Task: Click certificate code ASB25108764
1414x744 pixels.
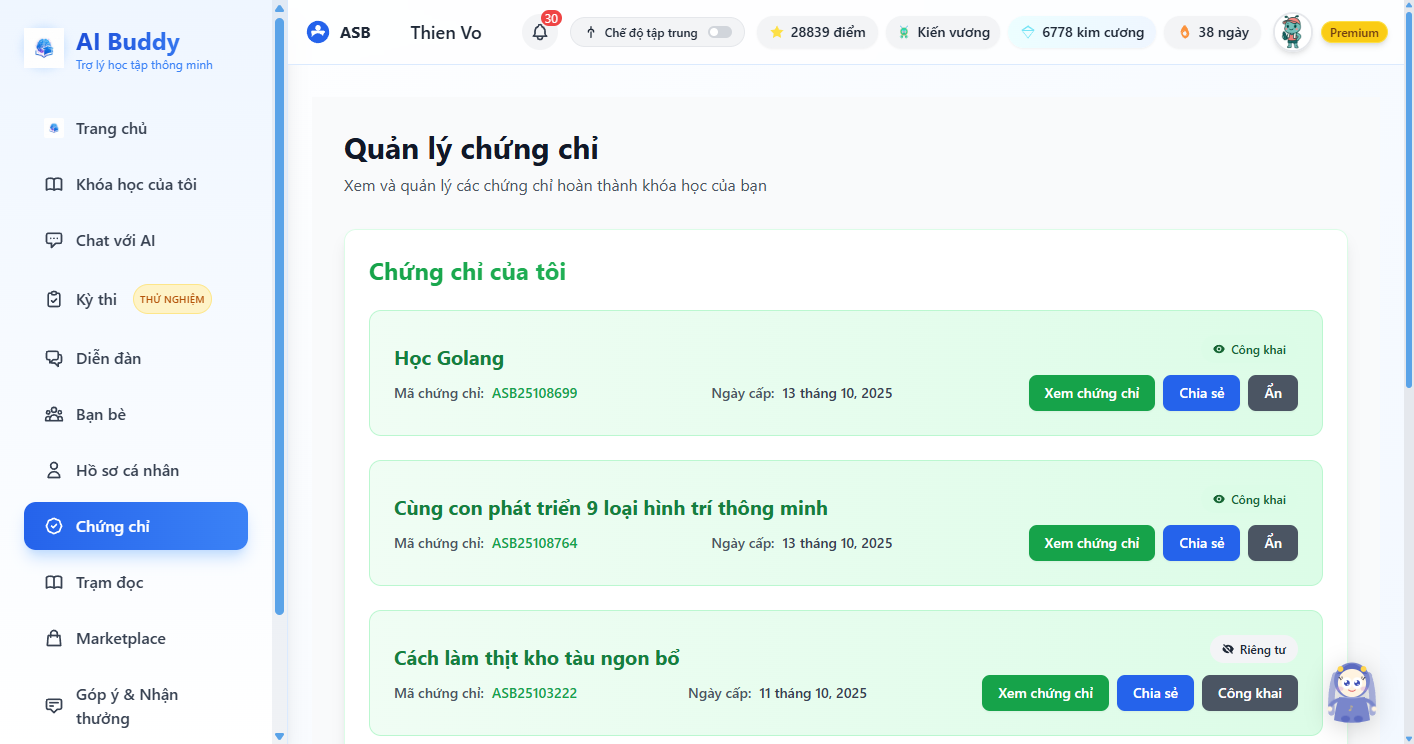Action: [534, 543]
